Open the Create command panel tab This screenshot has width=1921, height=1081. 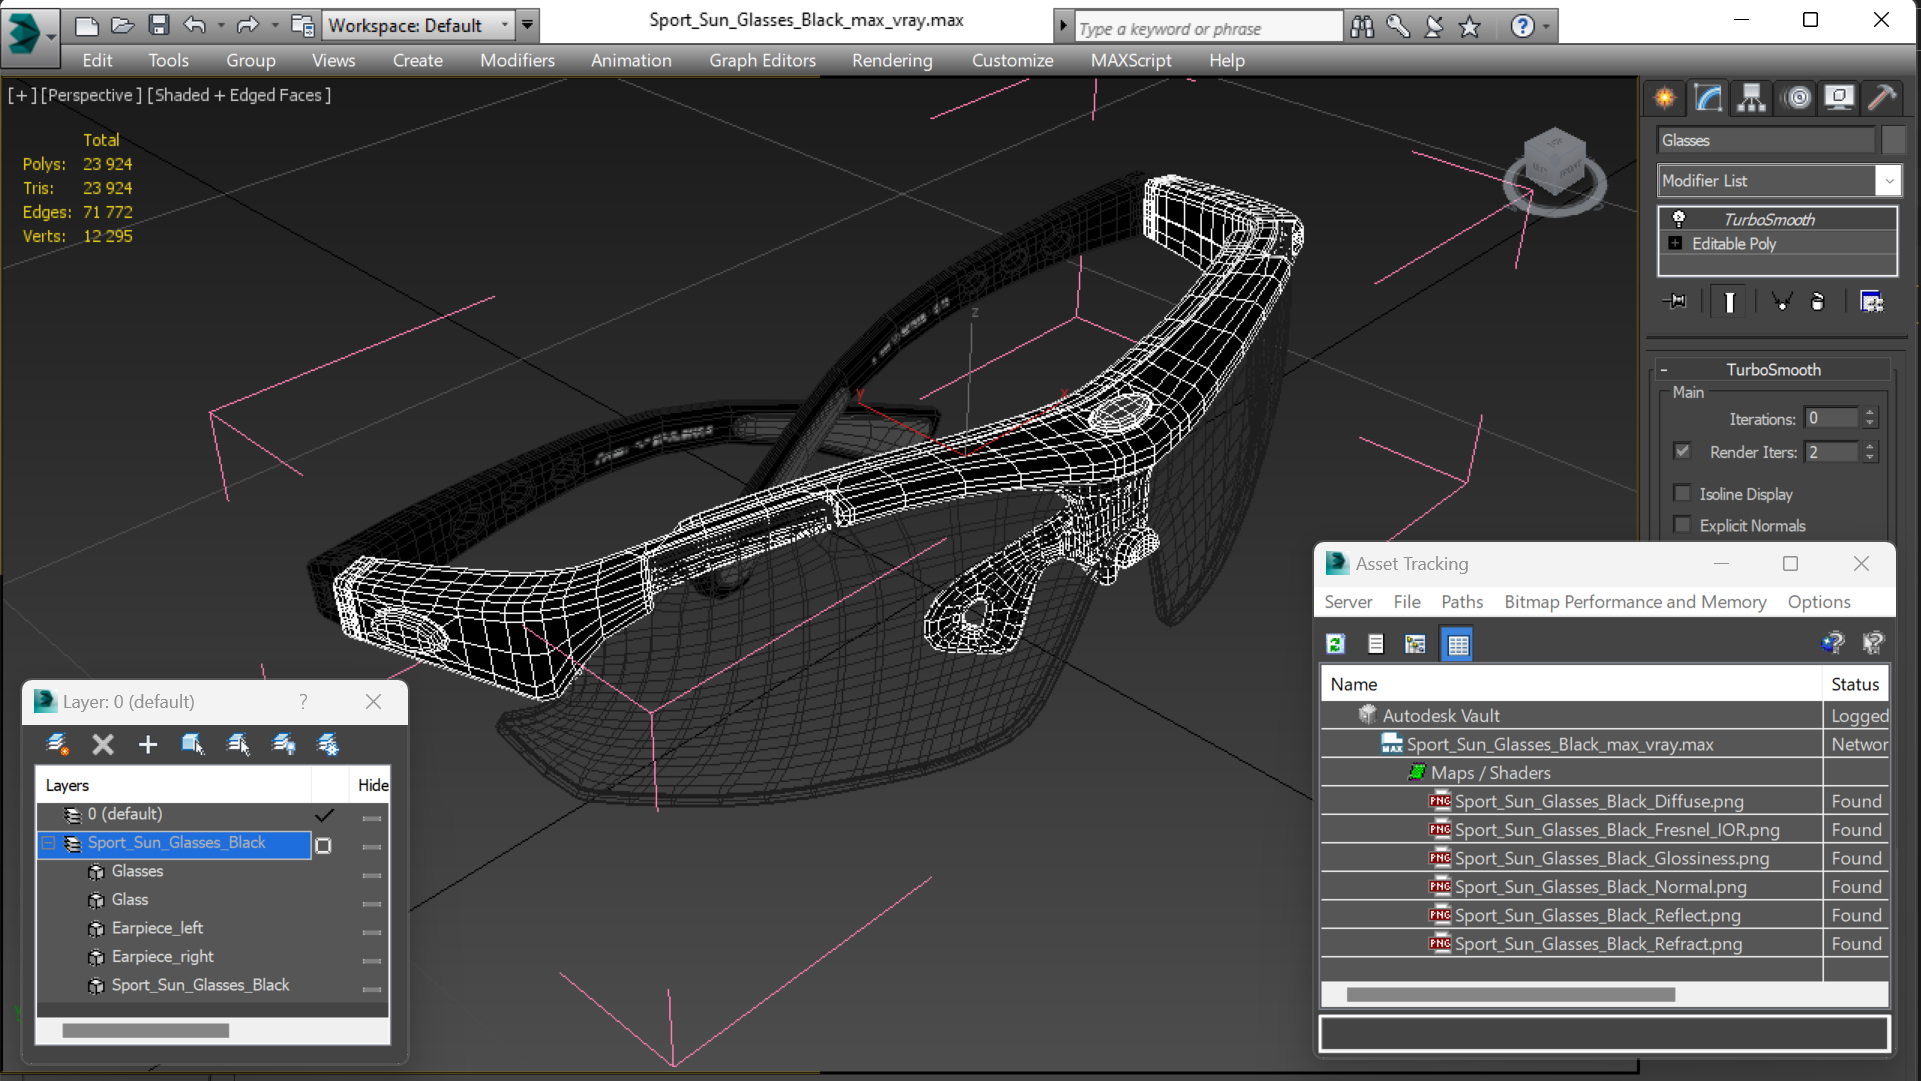[1665, 98]
